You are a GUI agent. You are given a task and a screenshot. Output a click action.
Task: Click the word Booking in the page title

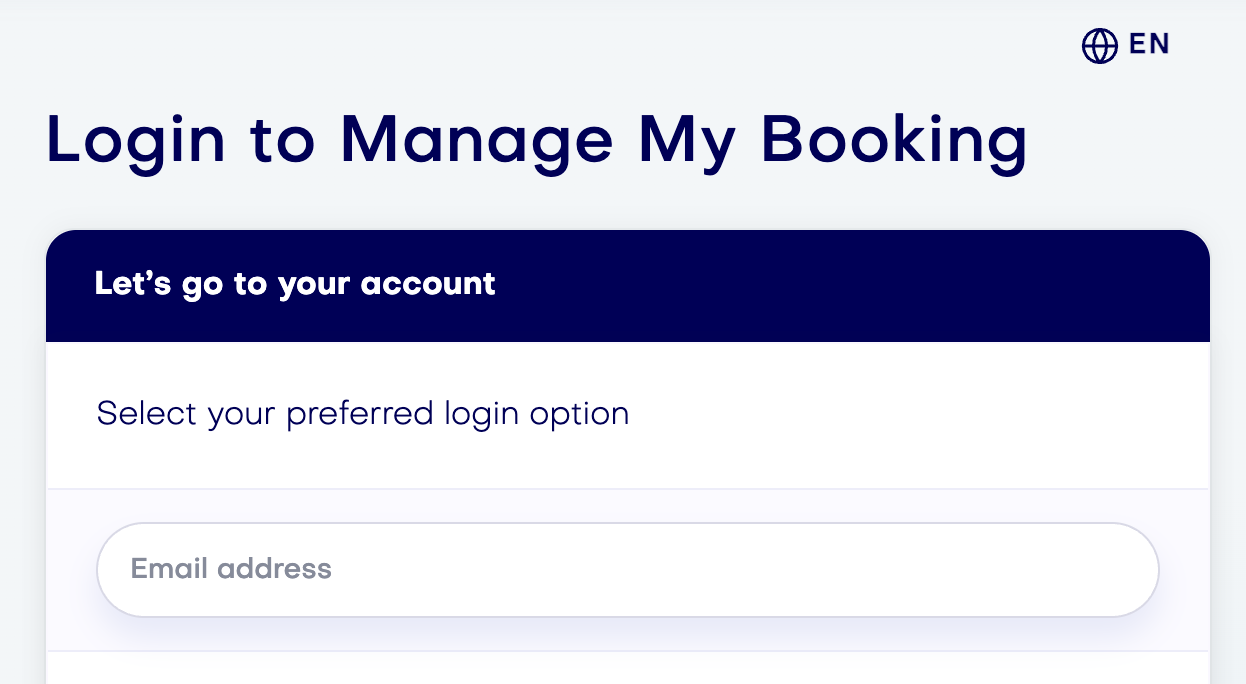click(894, 142)
